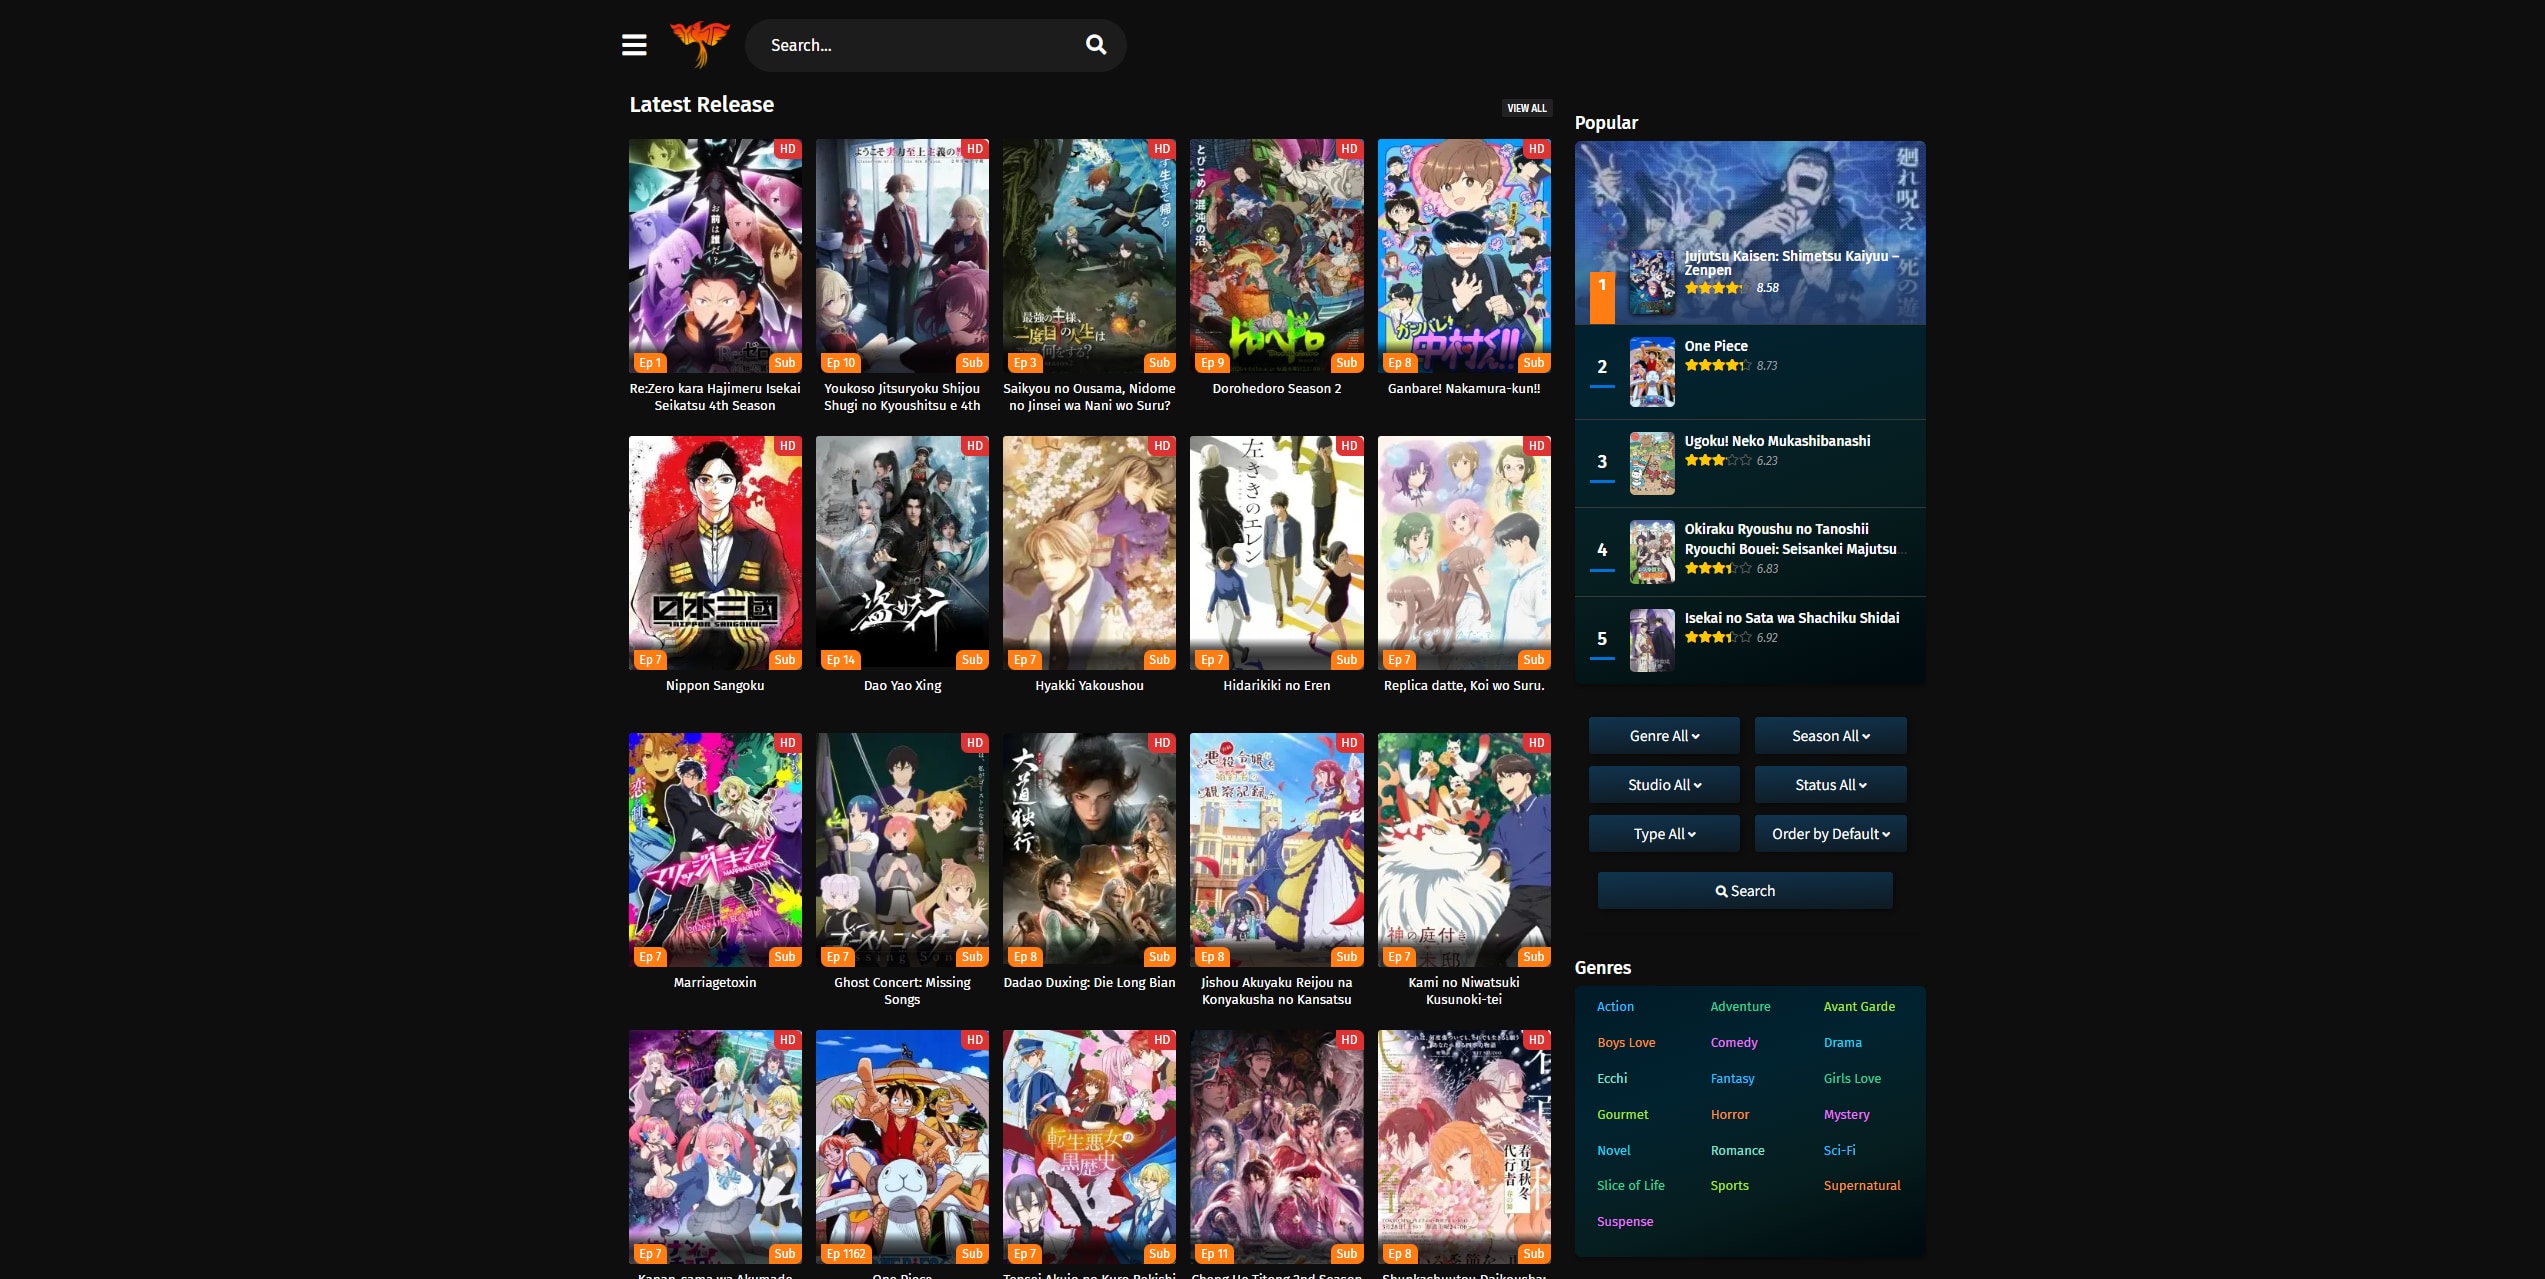2545x1279 pixels.
Task: Open Dadao Duxing: Die Long Bian poster
Action: [x=1089, y=850]
